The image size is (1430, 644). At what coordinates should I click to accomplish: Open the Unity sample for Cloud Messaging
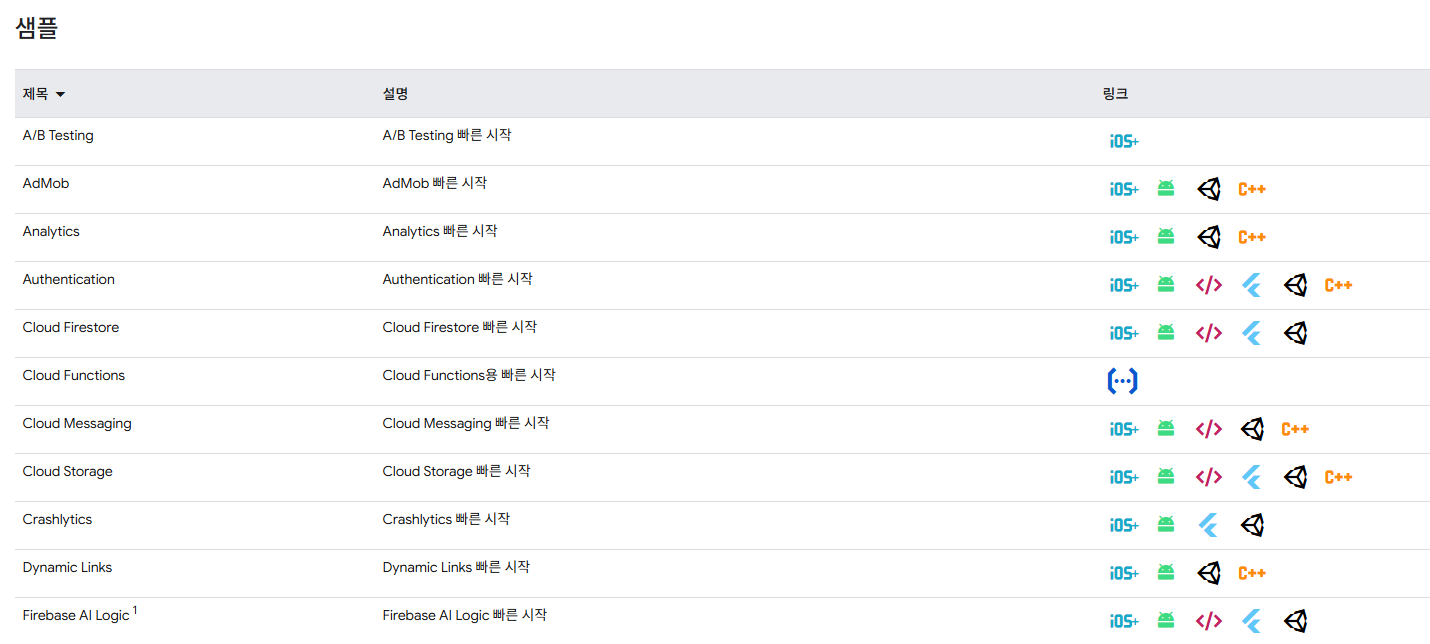click(x=1252, y=429)
